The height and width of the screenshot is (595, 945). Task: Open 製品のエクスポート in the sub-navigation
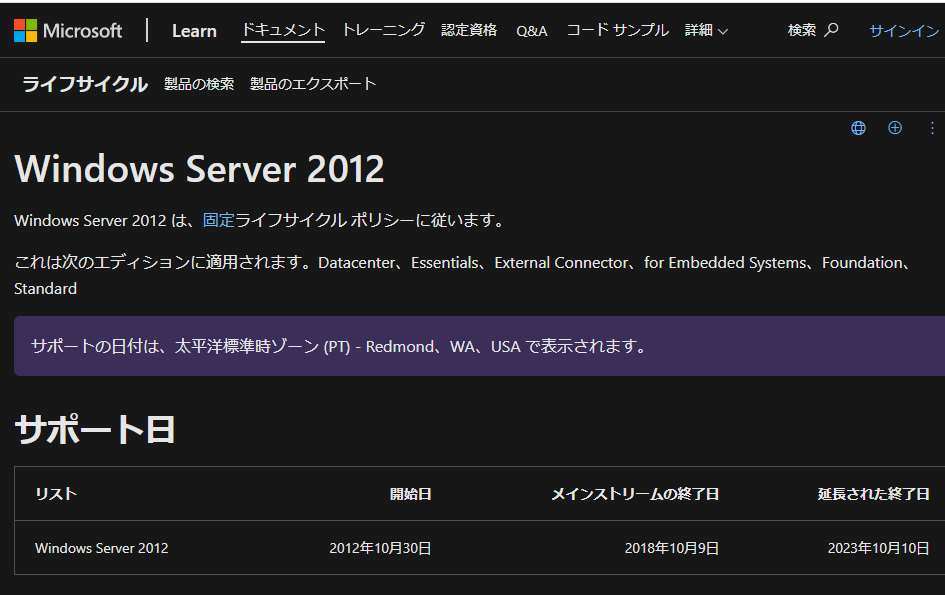[x=313, y=84]
